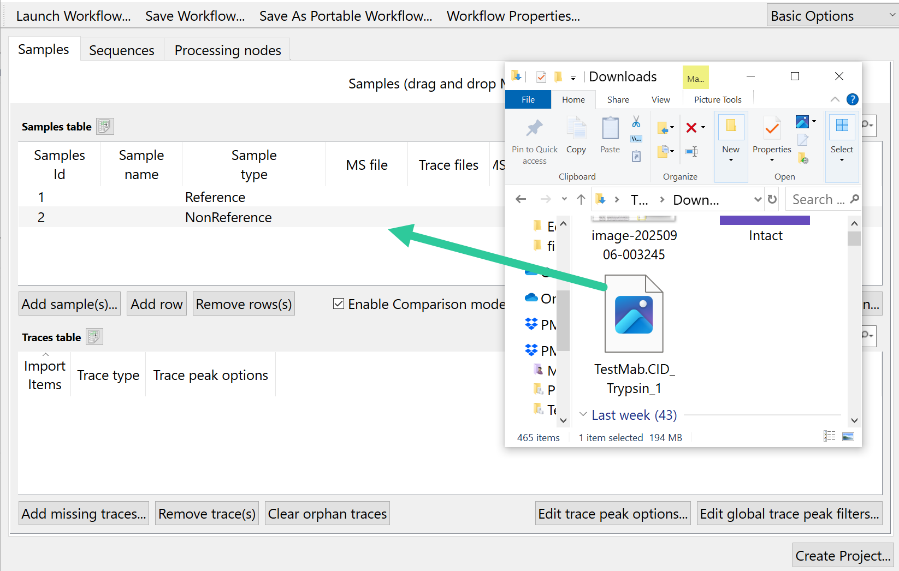
Task: Click the Add missing traces... button
Action: pos(84,514)
